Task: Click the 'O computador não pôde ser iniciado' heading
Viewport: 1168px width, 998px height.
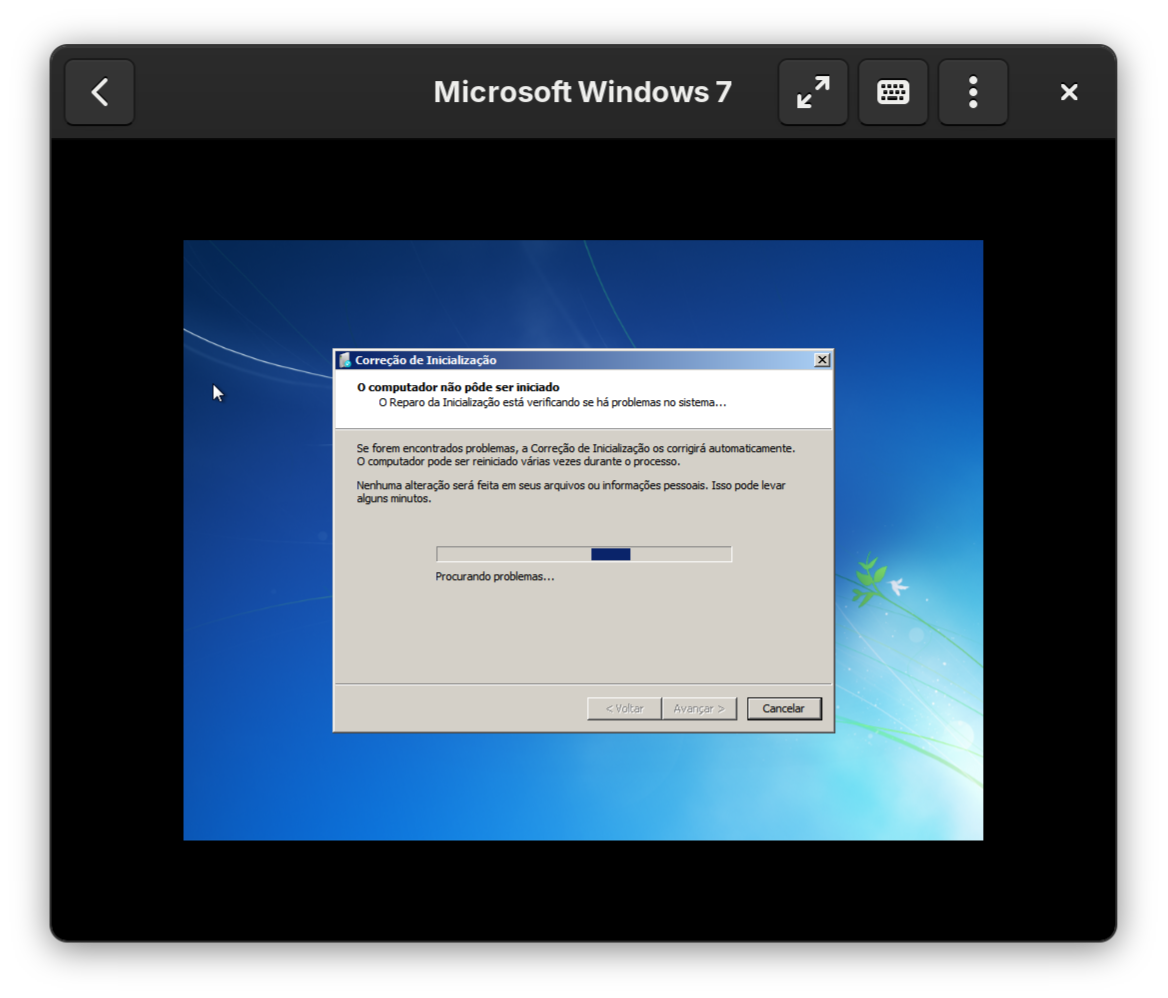Action: click(x=458, y=387)
